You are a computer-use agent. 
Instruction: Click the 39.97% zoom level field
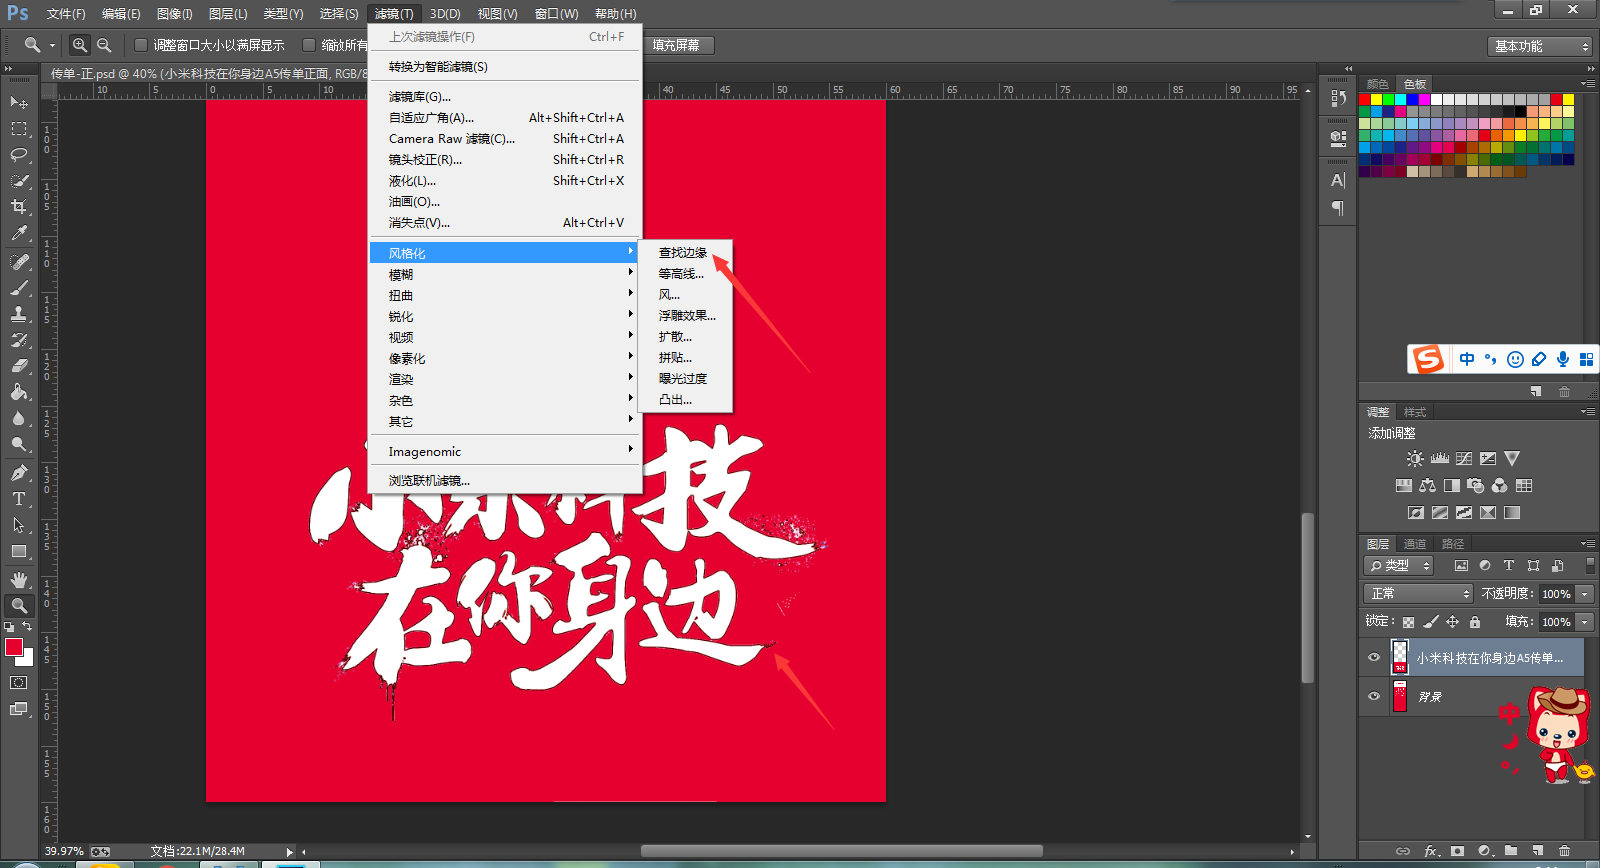pyautogui.click(x=64, y=851)
